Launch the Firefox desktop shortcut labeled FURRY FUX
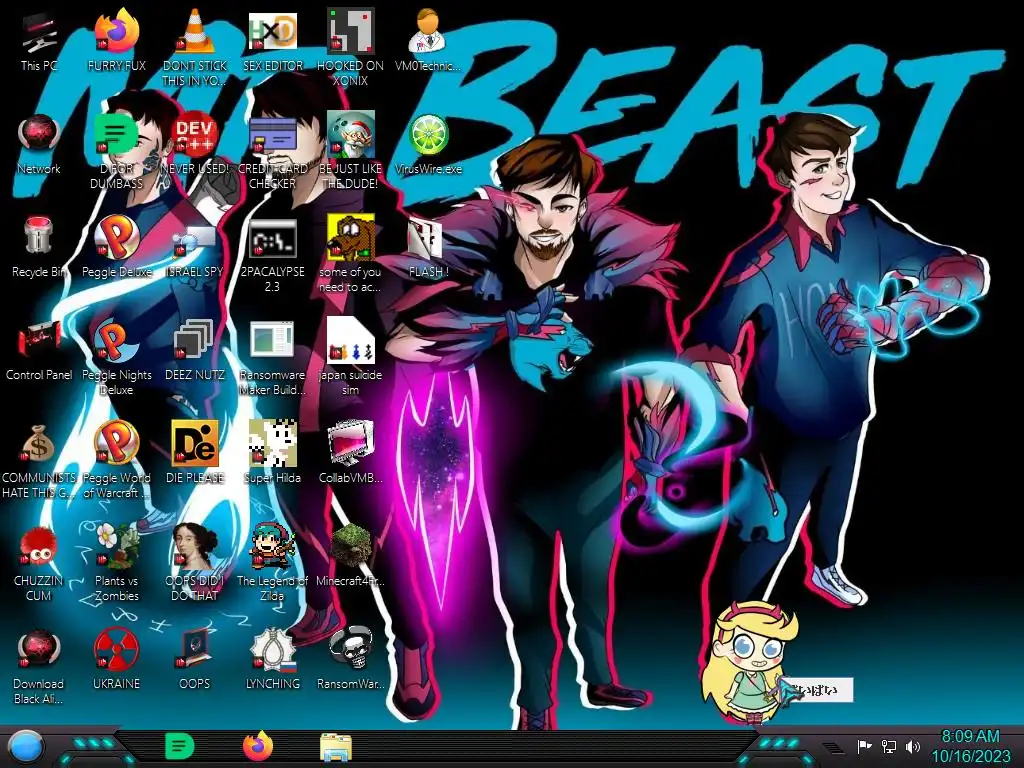This screenshot has height=768, width=1024. [x=117, y=40]
